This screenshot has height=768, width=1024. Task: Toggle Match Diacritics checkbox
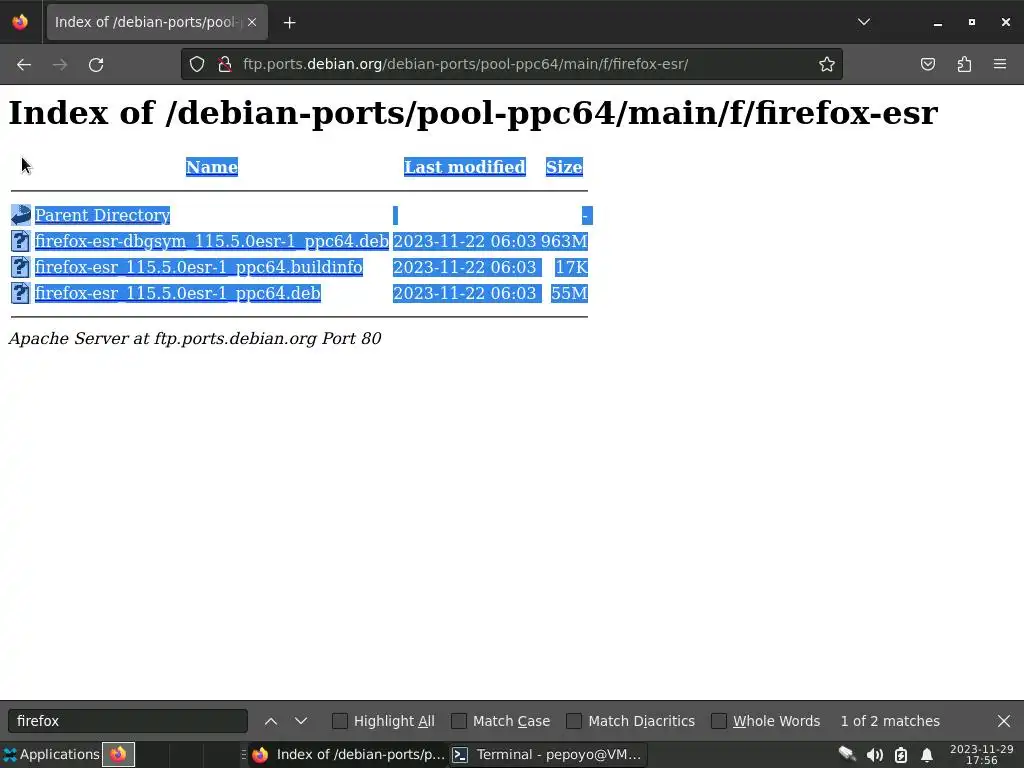tap(574, 721)
